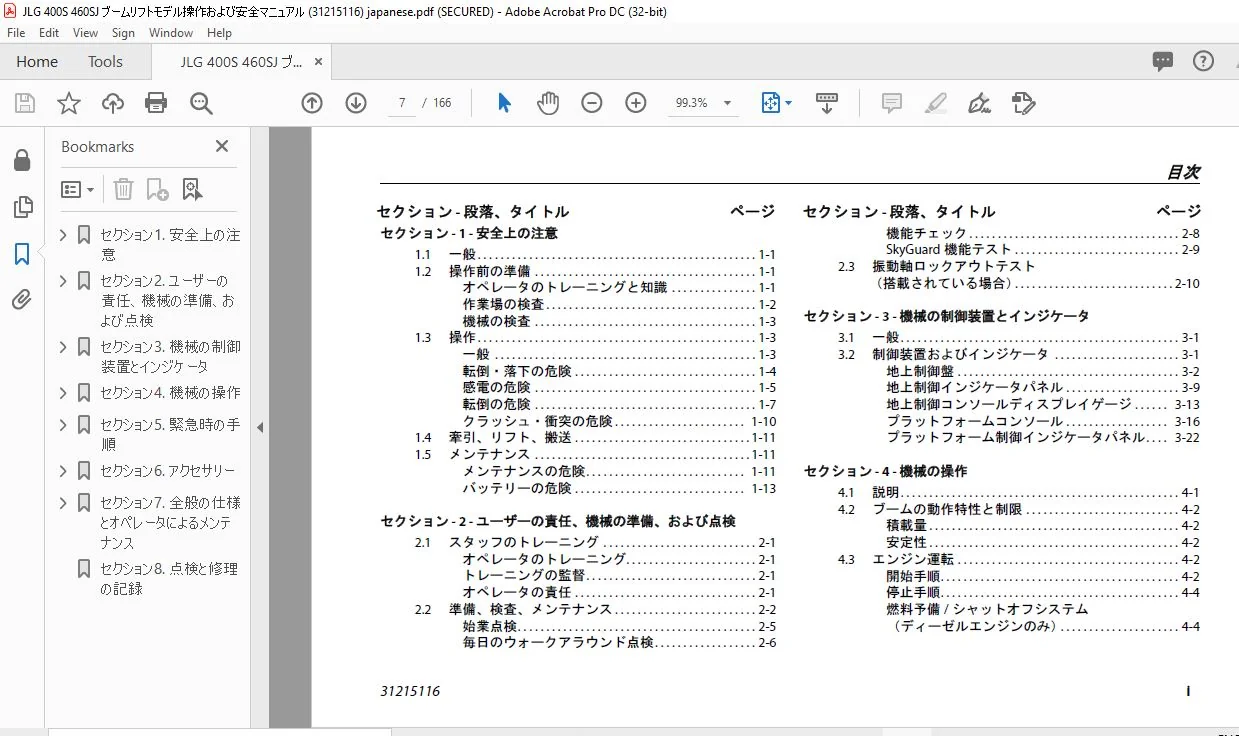Viewport: 1239px width, 736px height.
Task: Open the View menu
Action: click(x=85, y=33)
